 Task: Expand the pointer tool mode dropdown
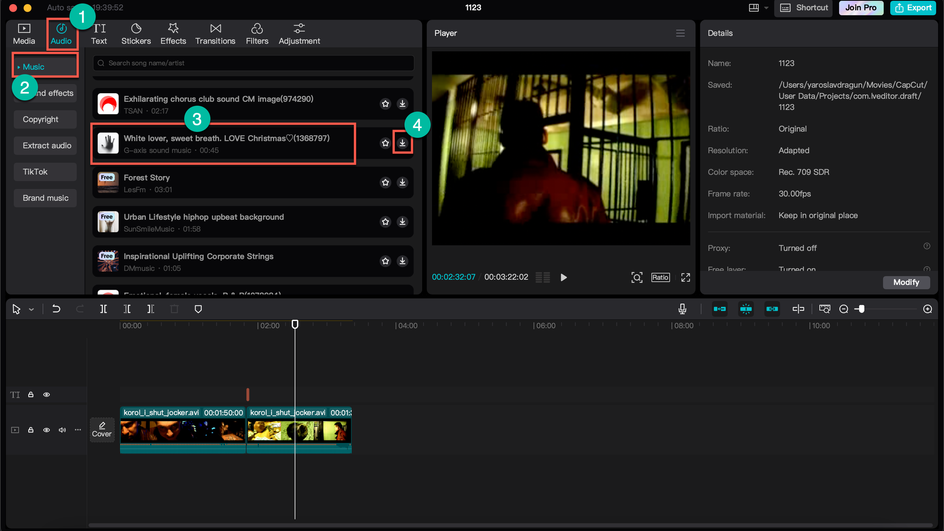click(x=31, y=309)
